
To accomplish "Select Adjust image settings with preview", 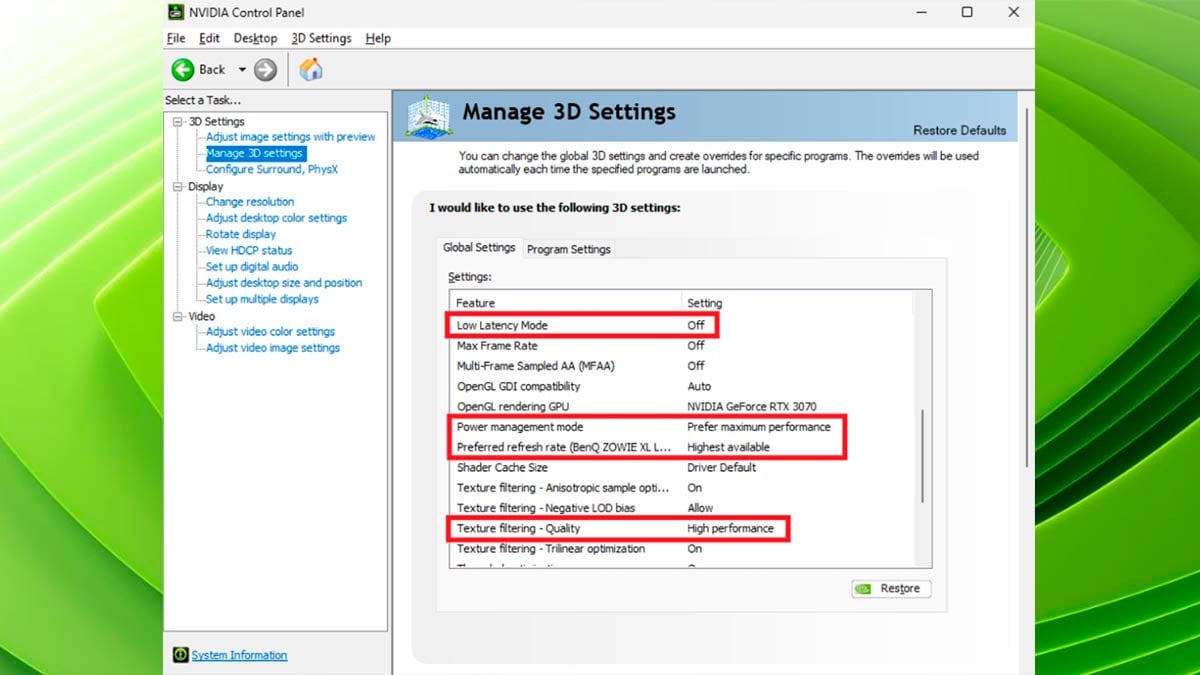I will coord(291,137).
